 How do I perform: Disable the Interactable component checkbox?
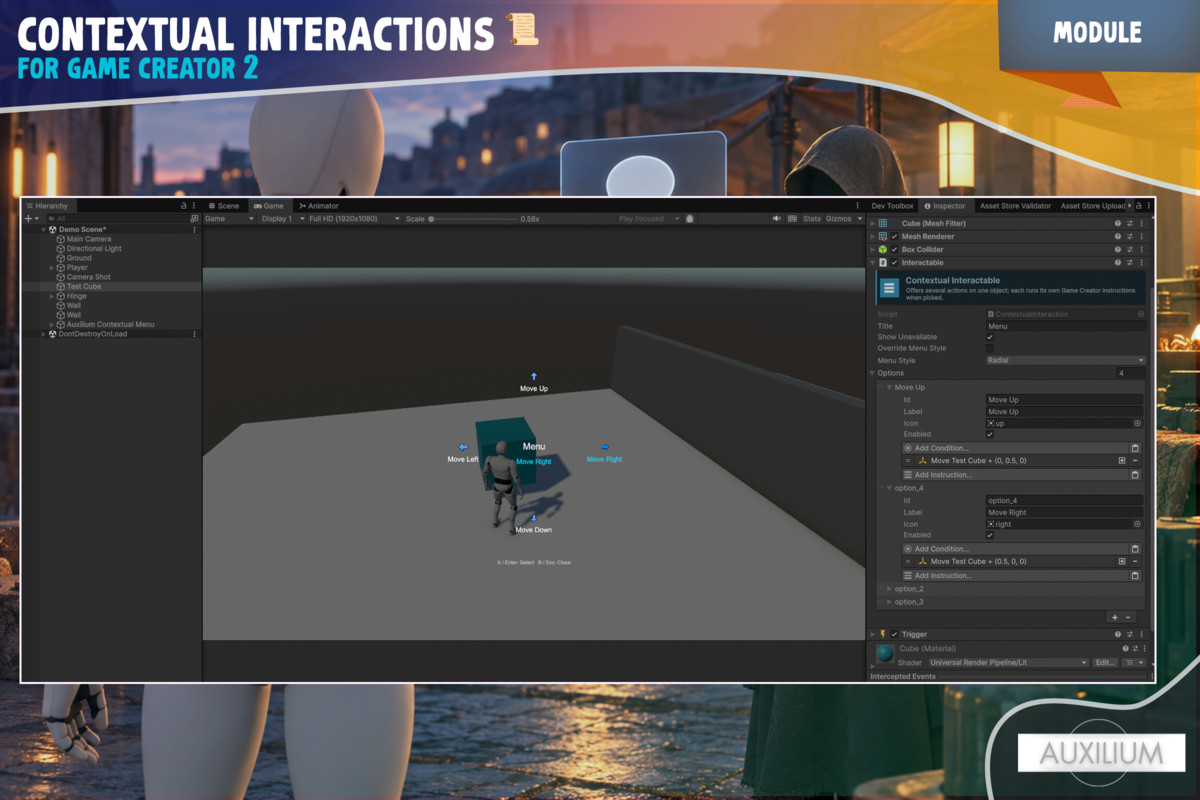pos(894,262)
